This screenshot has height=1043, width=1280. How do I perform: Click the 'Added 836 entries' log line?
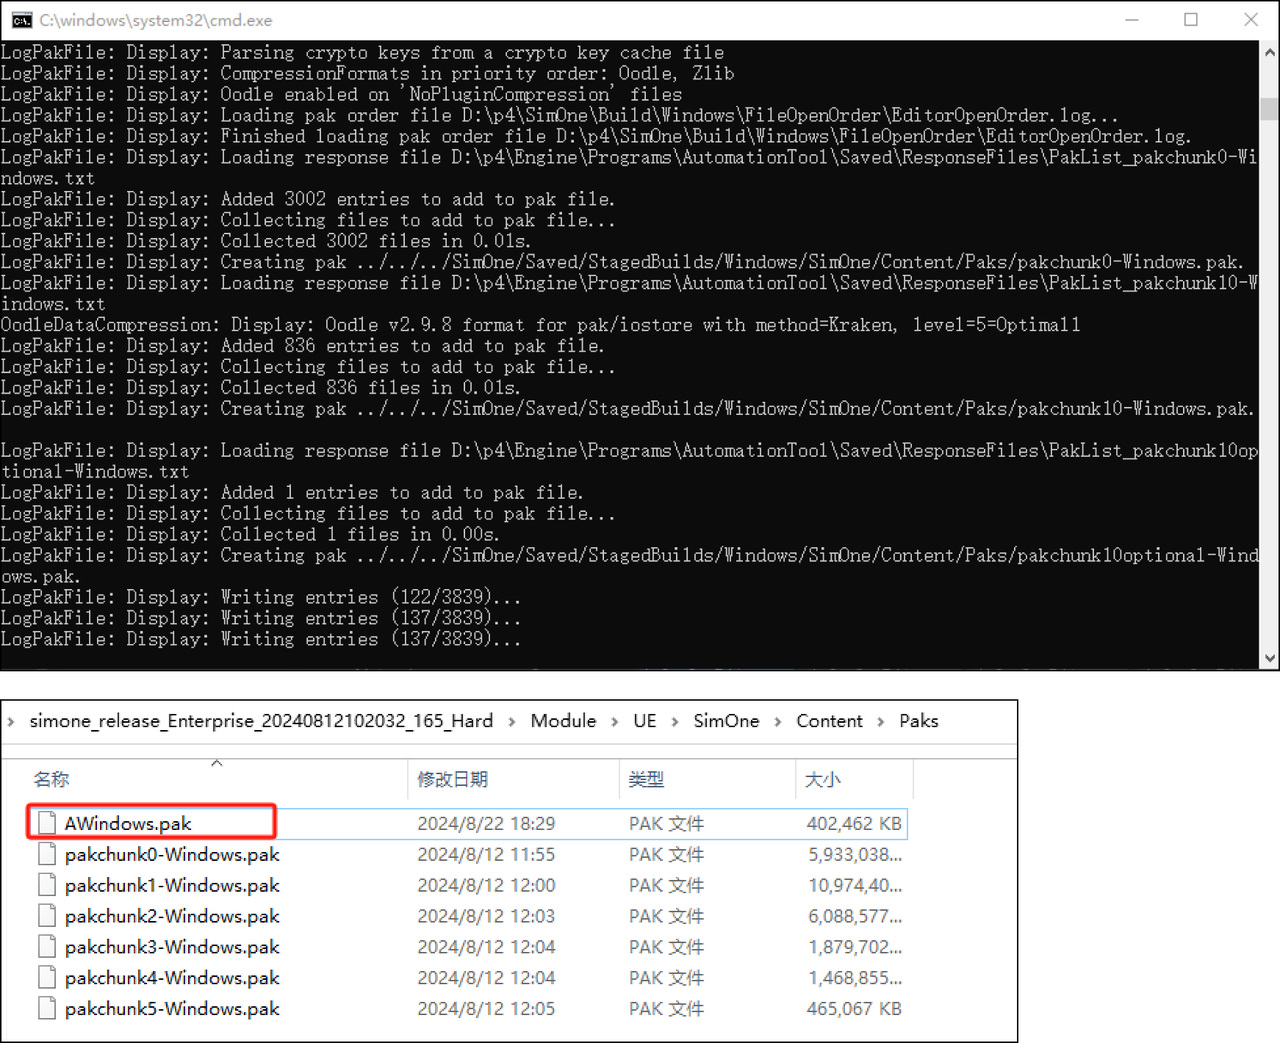(x=302, y=346)
